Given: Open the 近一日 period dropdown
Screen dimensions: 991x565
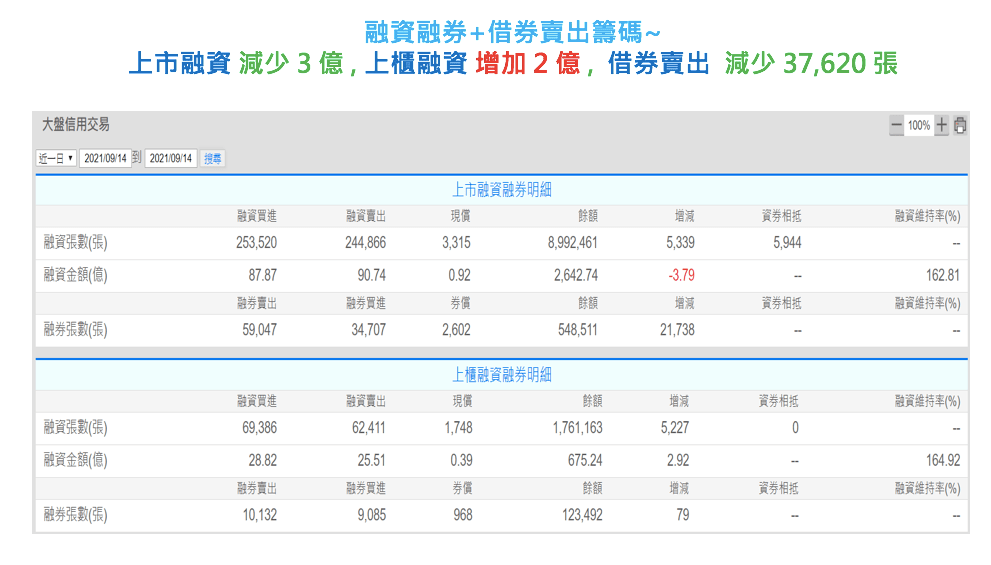Looking at the screenshot, I should (56, 158).
